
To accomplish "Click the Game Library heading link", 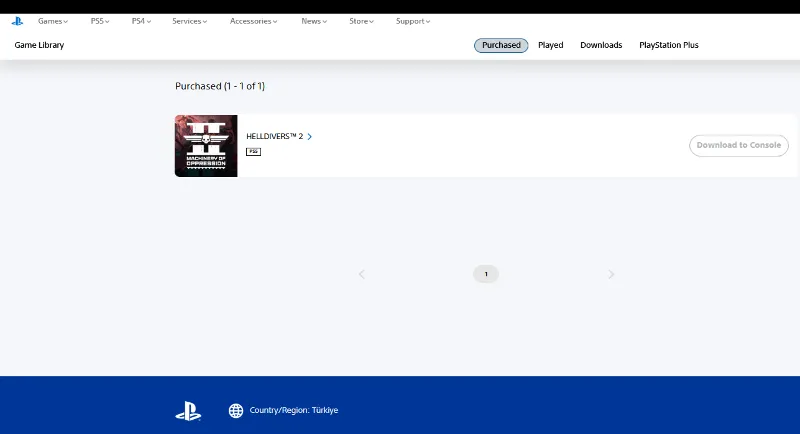I will [39, 45].
